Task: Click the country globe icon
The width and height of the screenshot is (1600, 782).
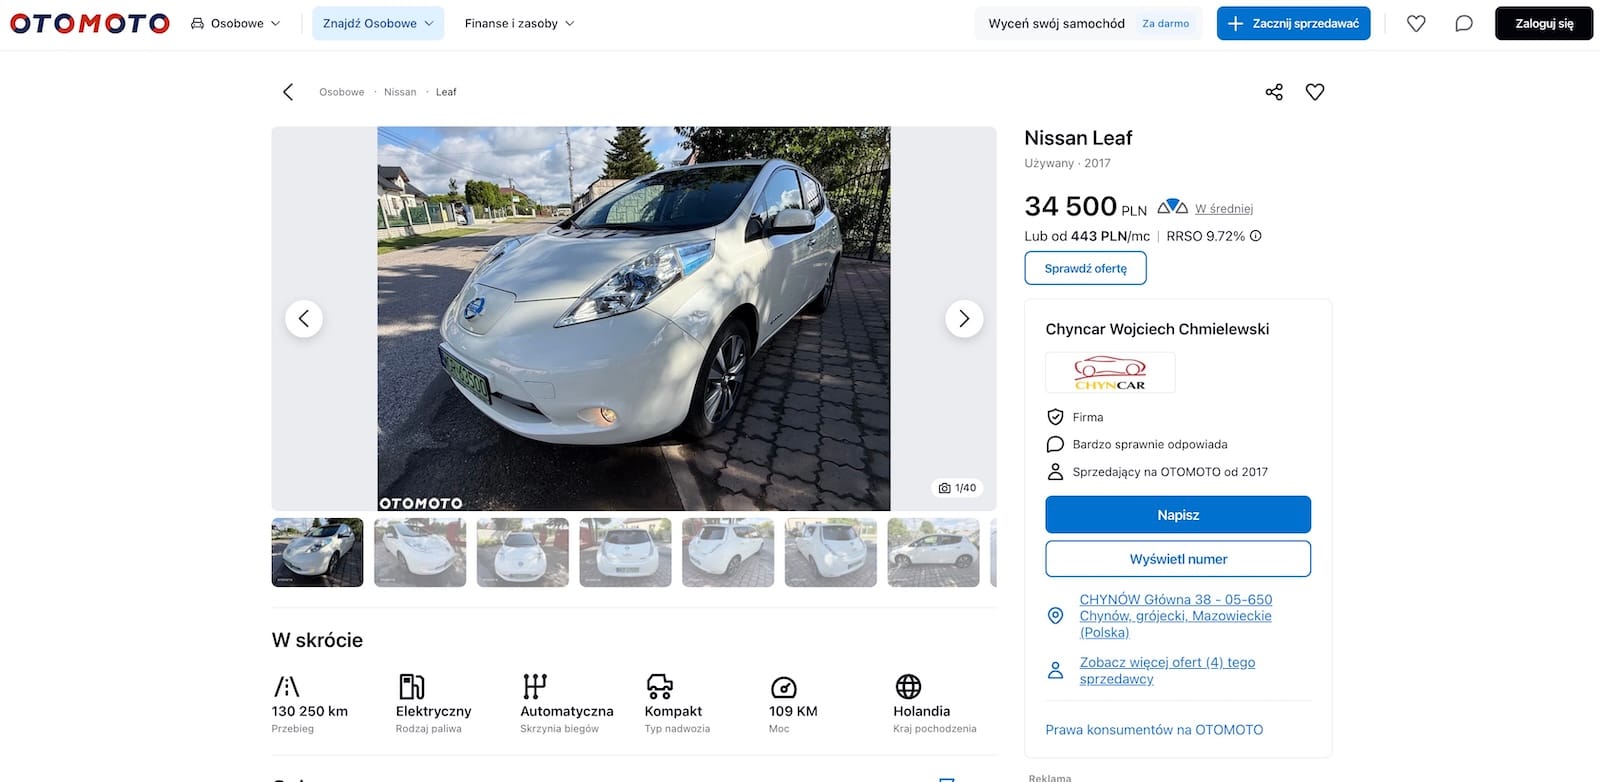Action: point(908,686)
